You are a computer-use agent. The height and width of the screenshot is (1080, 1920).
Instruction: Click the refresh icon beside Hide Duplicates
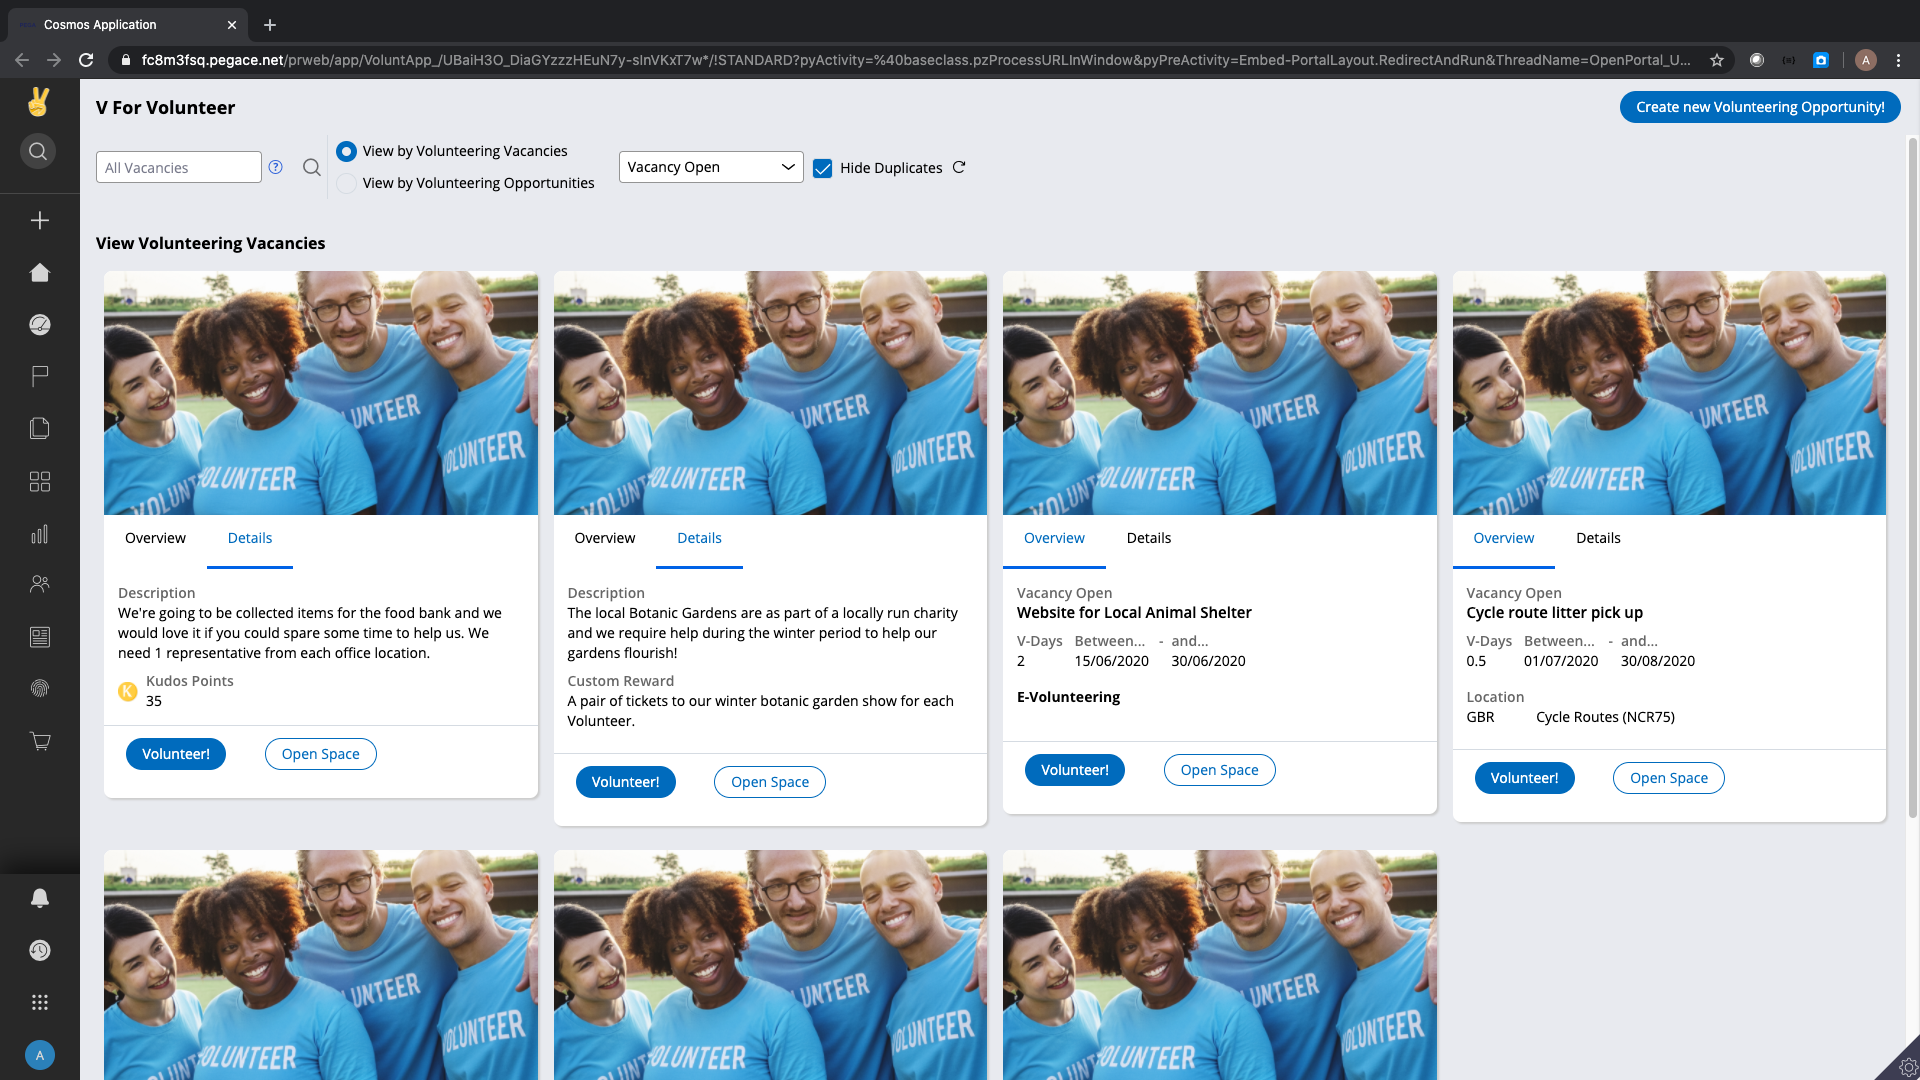959,167
